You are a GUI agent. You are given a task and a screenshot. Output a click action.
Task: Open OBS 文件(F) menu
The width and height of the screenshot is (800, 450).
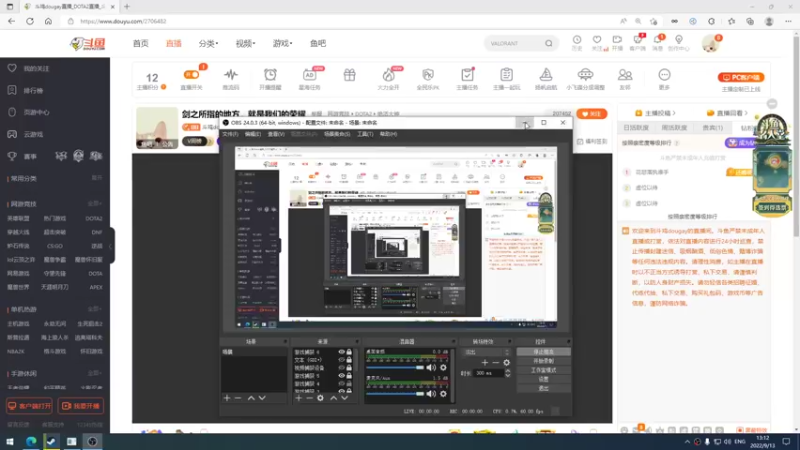click(x=230, y=134)
